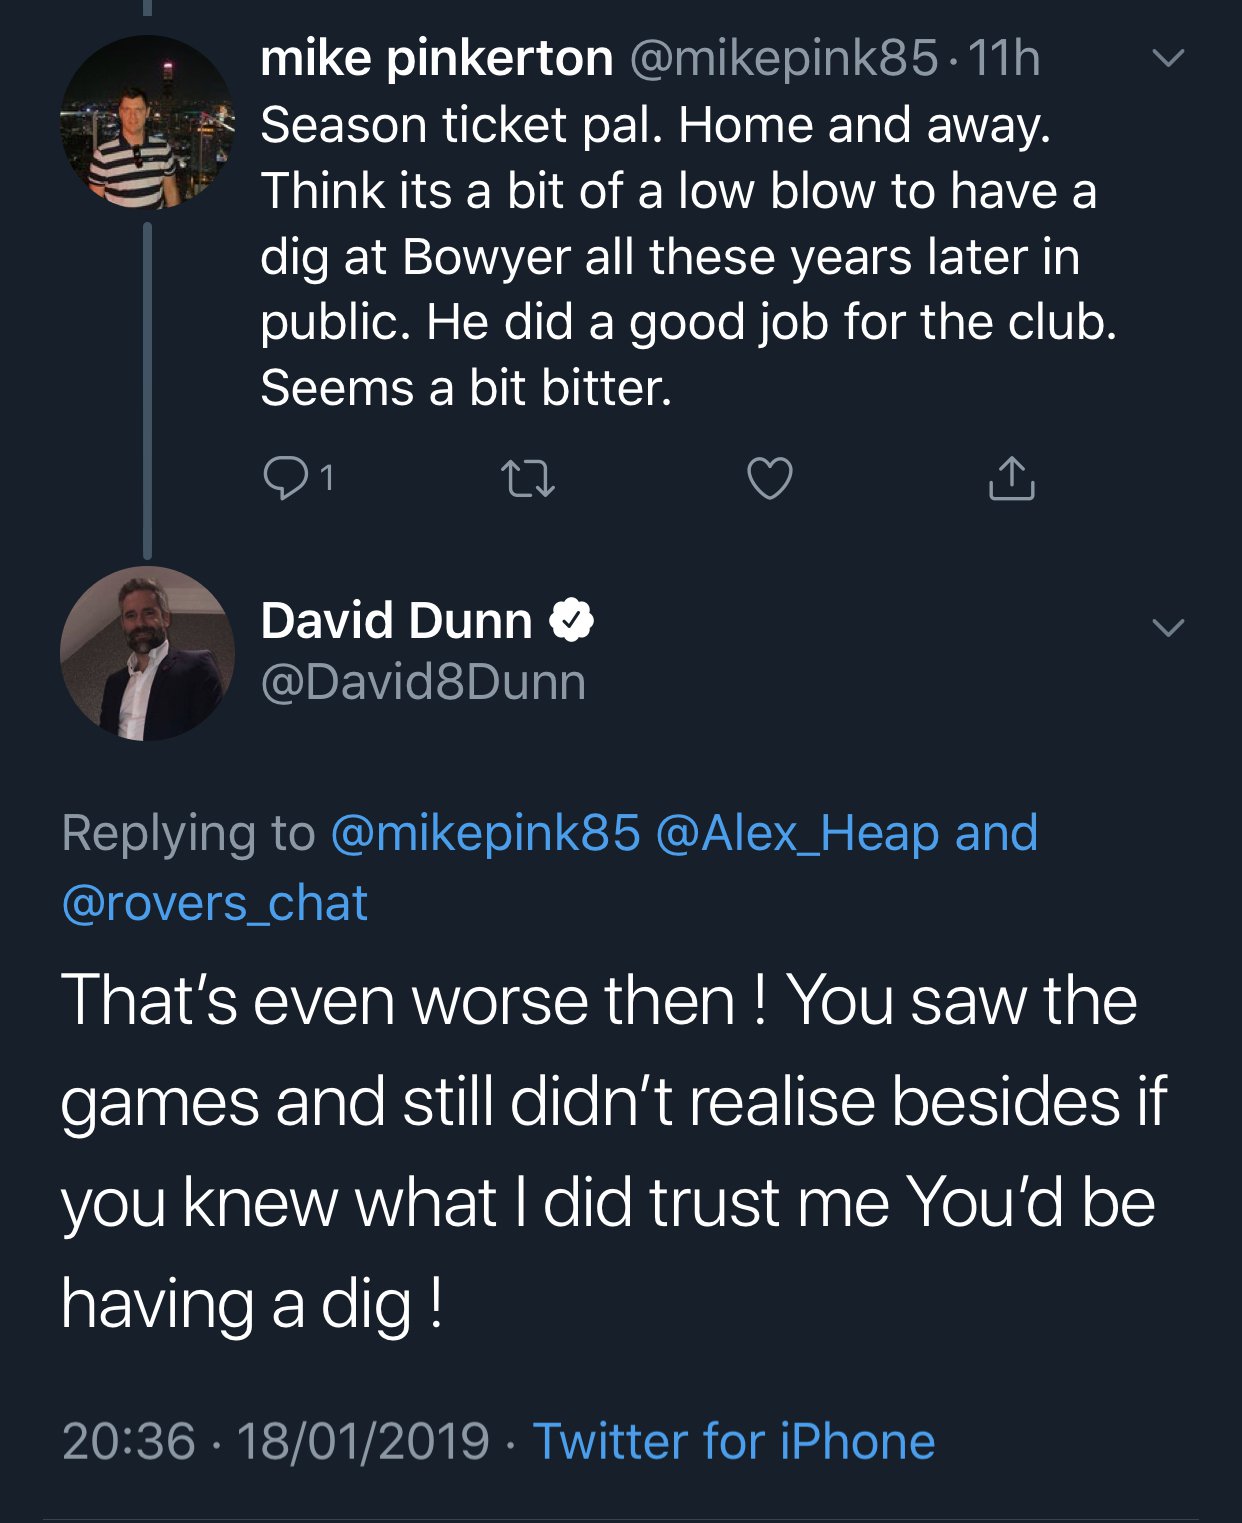Open David Dunn's profile picture
The image size is (1242, 1523).
click(x=147, y=653)
